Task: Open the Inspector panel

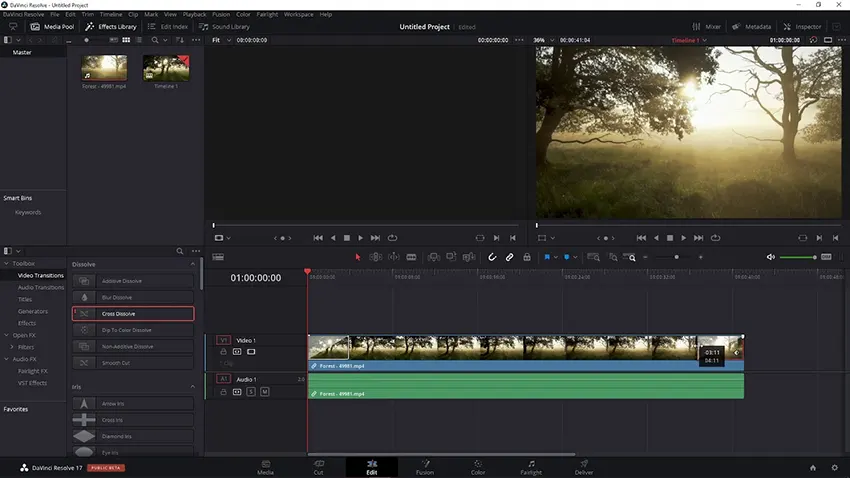Action: (802, 27)
